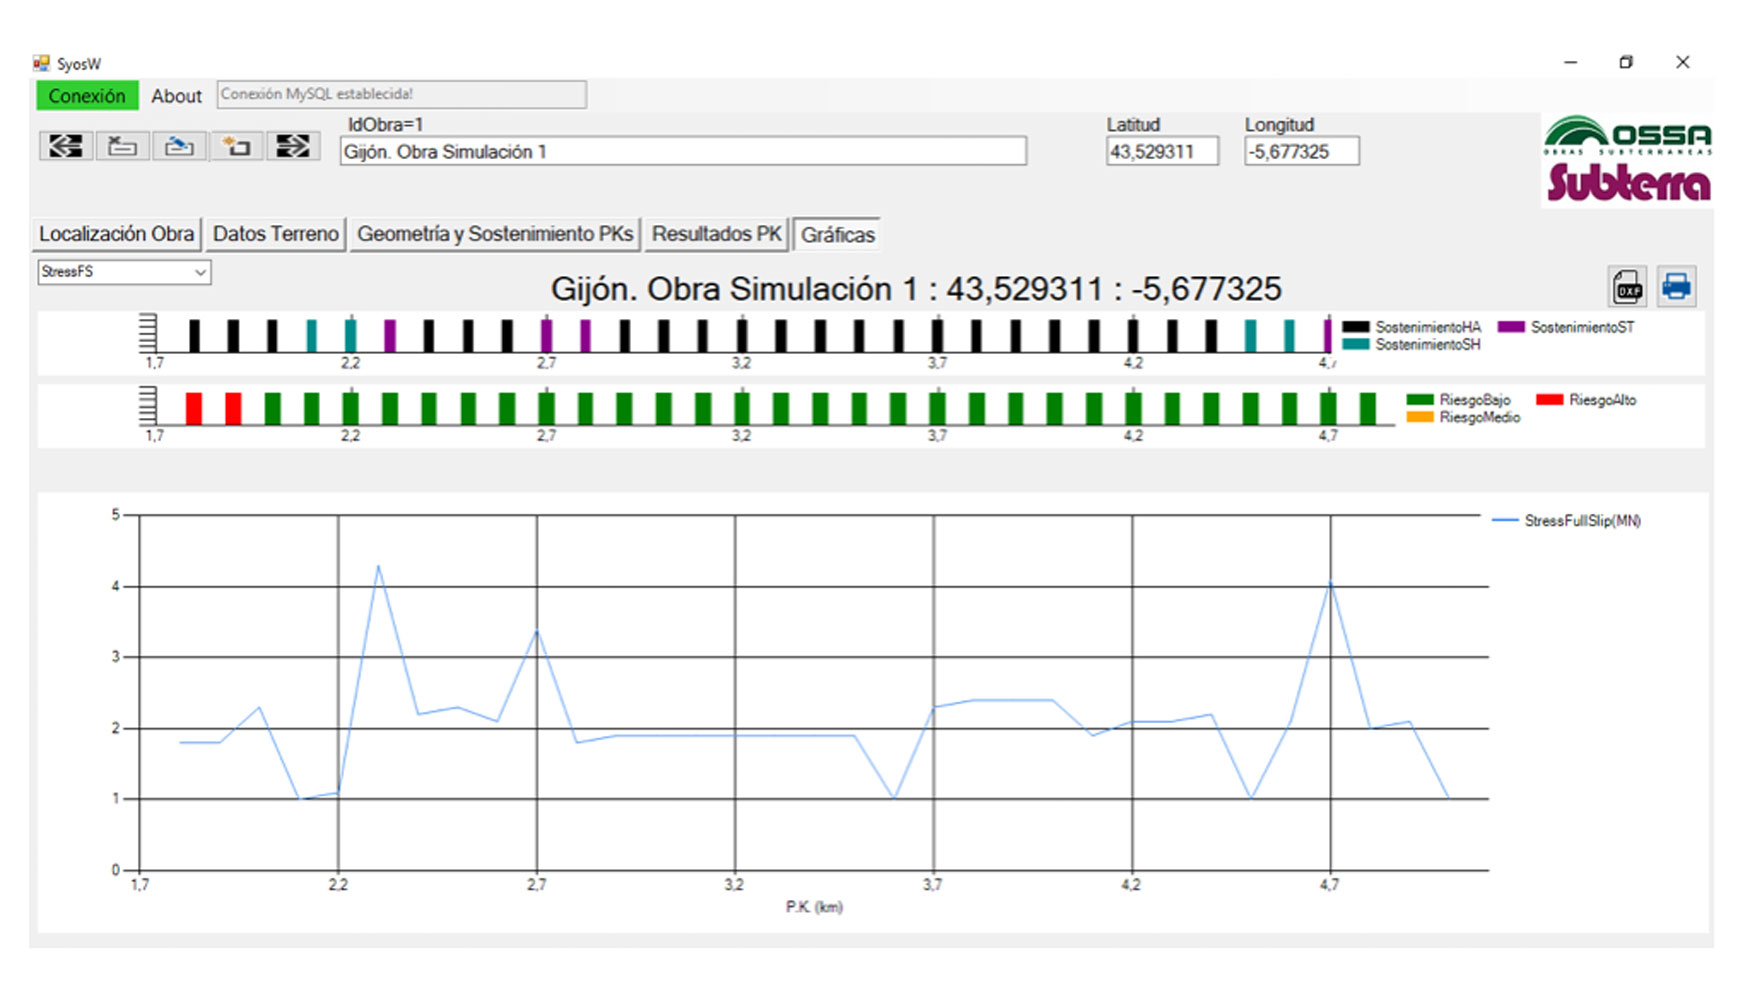The image size is (1750, 1000).
Task: Restore down the SyosW window
Action: (x=1626, y=62)
